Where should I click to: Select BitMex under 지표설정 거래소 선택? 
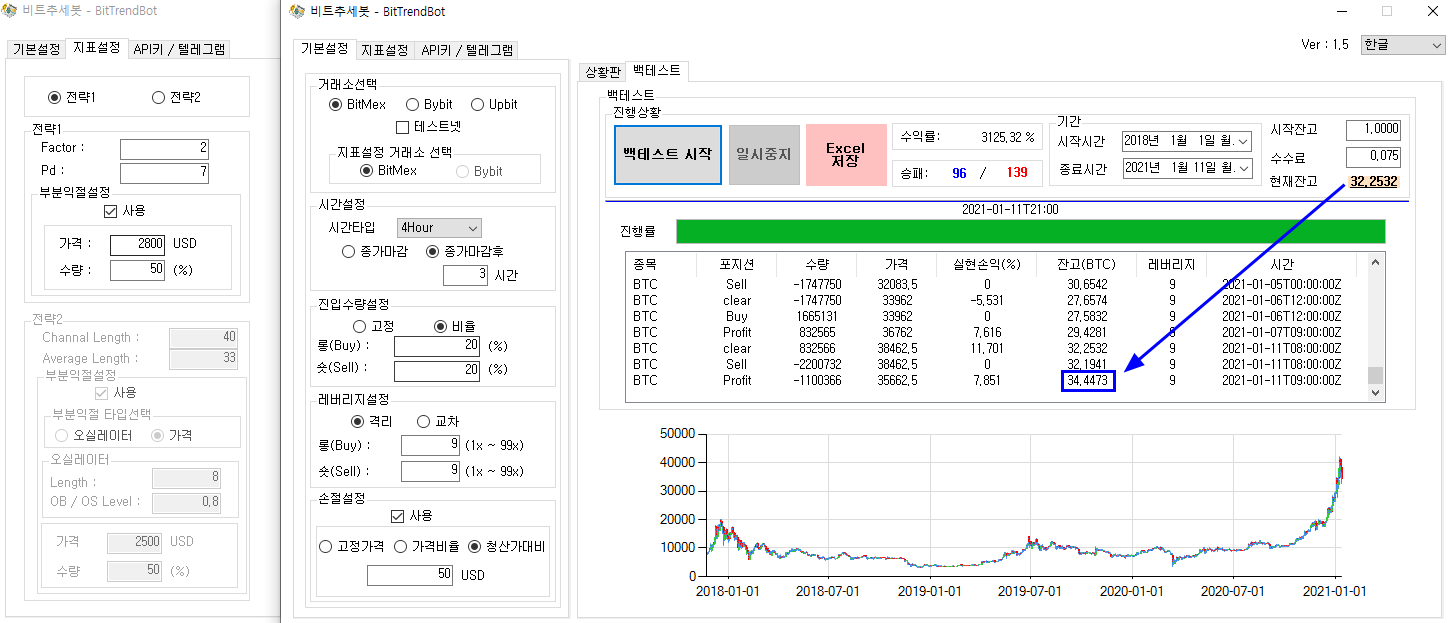[366, 171]
